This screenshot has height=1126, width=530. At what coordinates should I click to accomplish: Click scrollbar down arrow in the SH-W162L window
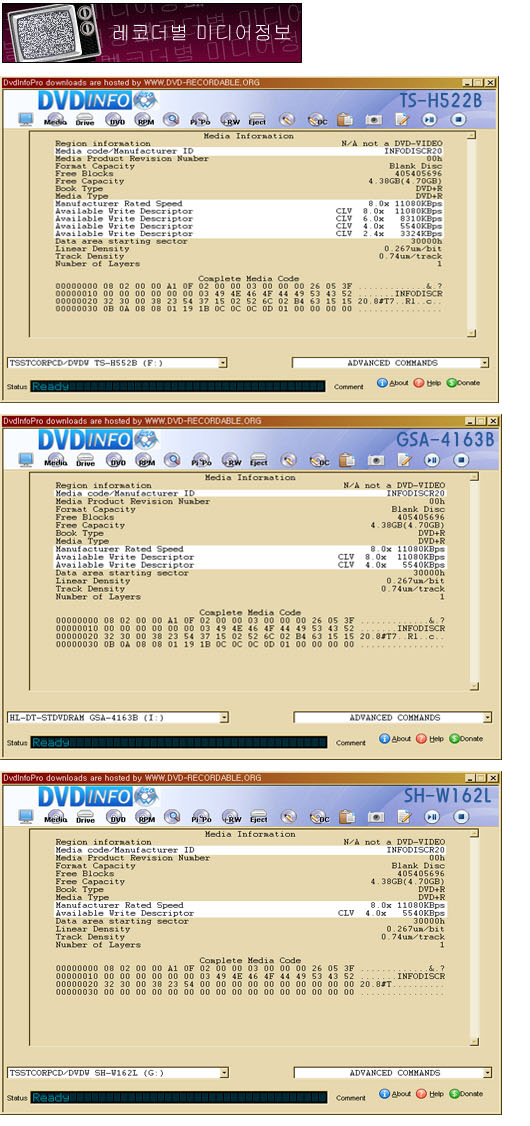[x=474, y=1041]
